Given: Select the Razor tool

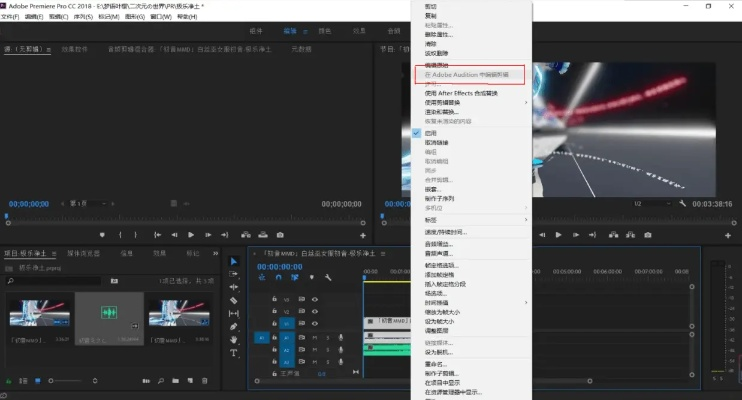Looking at the screenshot, I should point(233,300).
